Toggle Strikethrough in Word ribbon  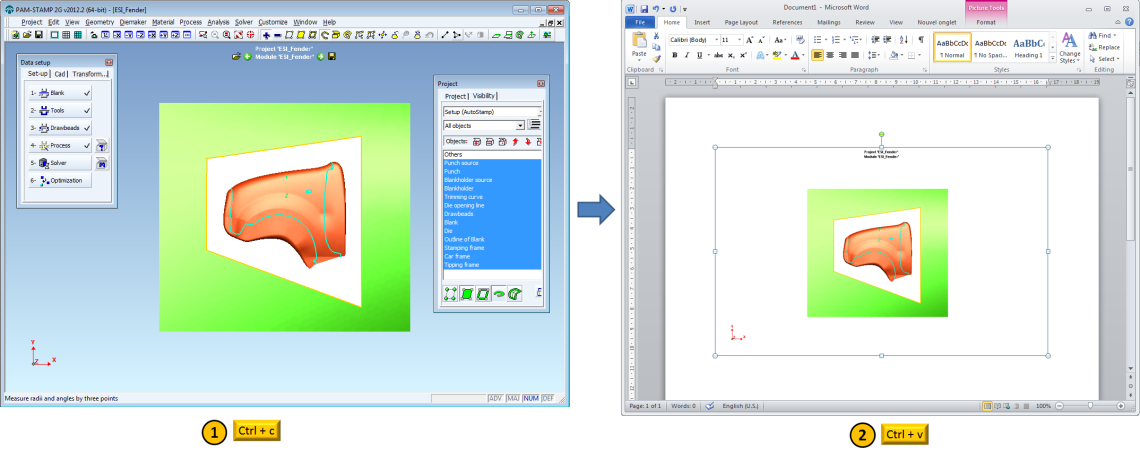pos(718,55)
